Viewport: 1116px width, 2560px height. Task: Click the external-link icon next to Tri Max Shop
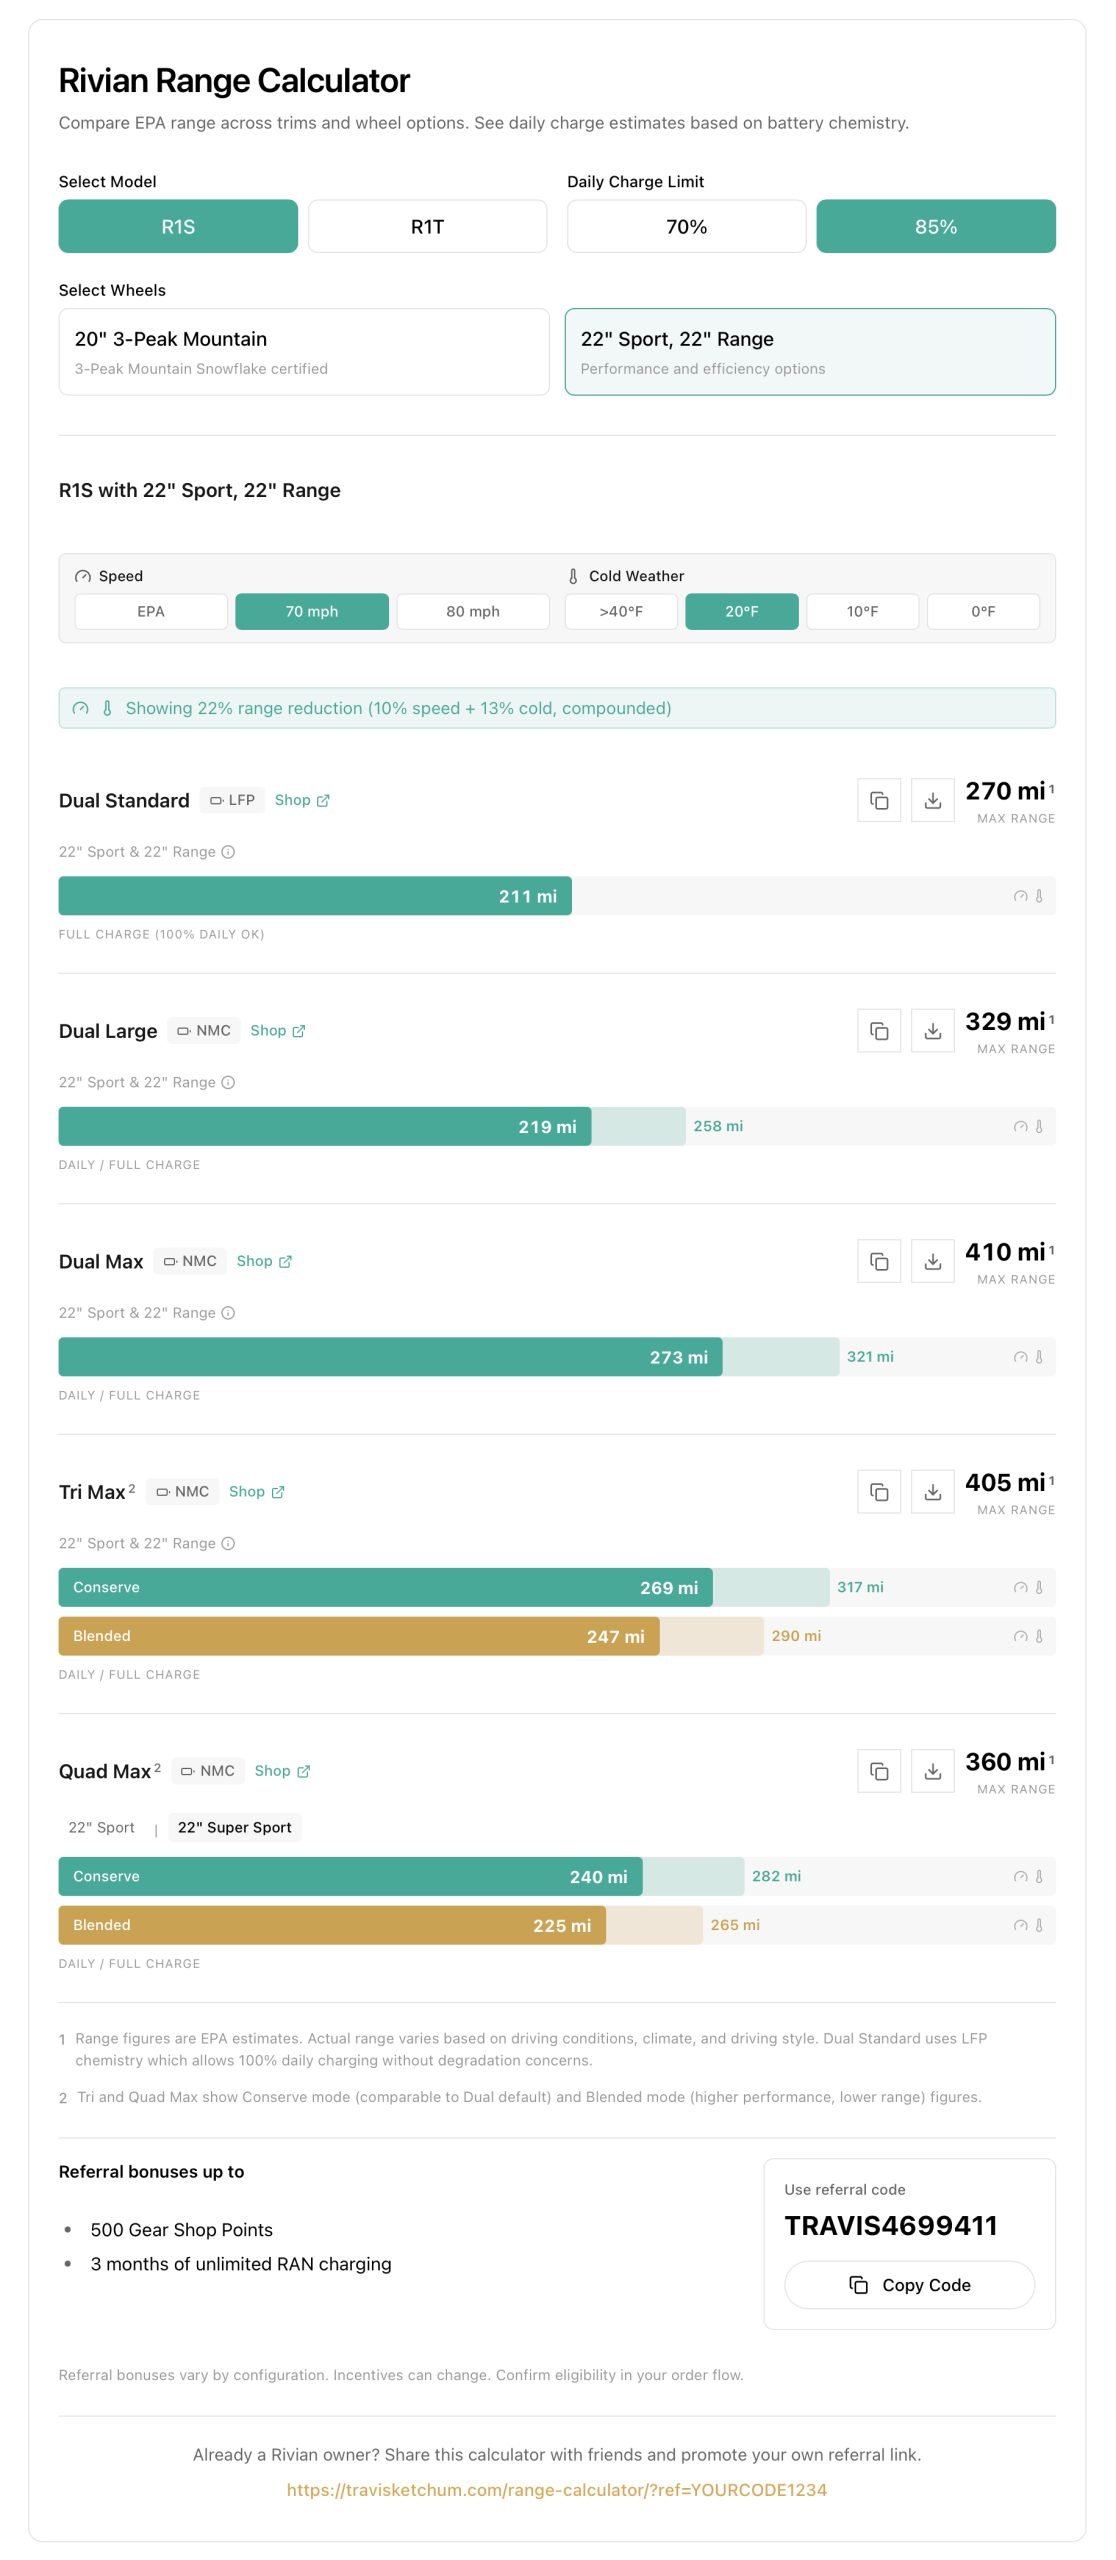click(280, 1491)
